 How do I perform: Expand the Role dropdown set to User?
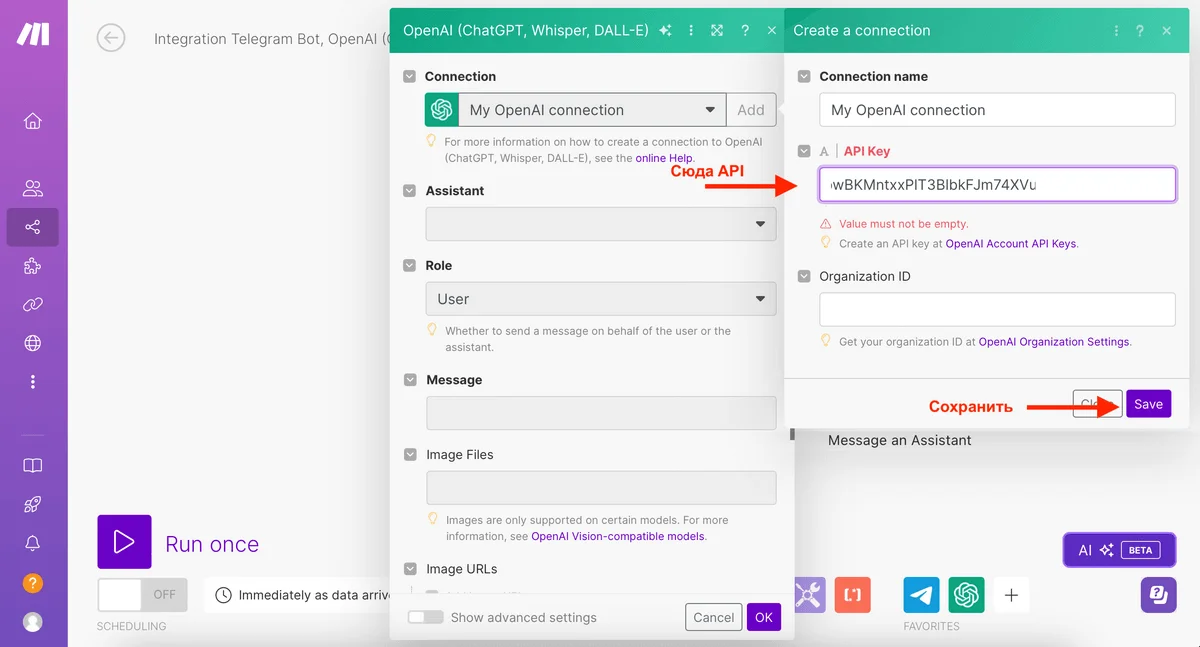click(600, 299)
